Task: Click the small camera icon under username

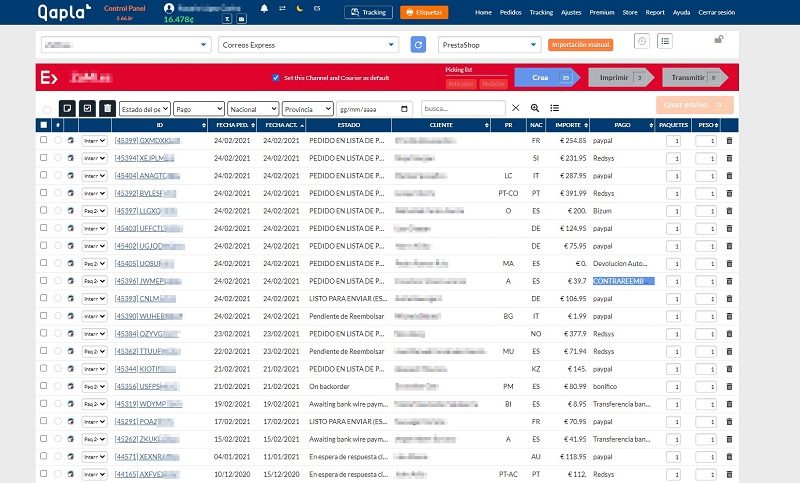Action: pos(242,18)
